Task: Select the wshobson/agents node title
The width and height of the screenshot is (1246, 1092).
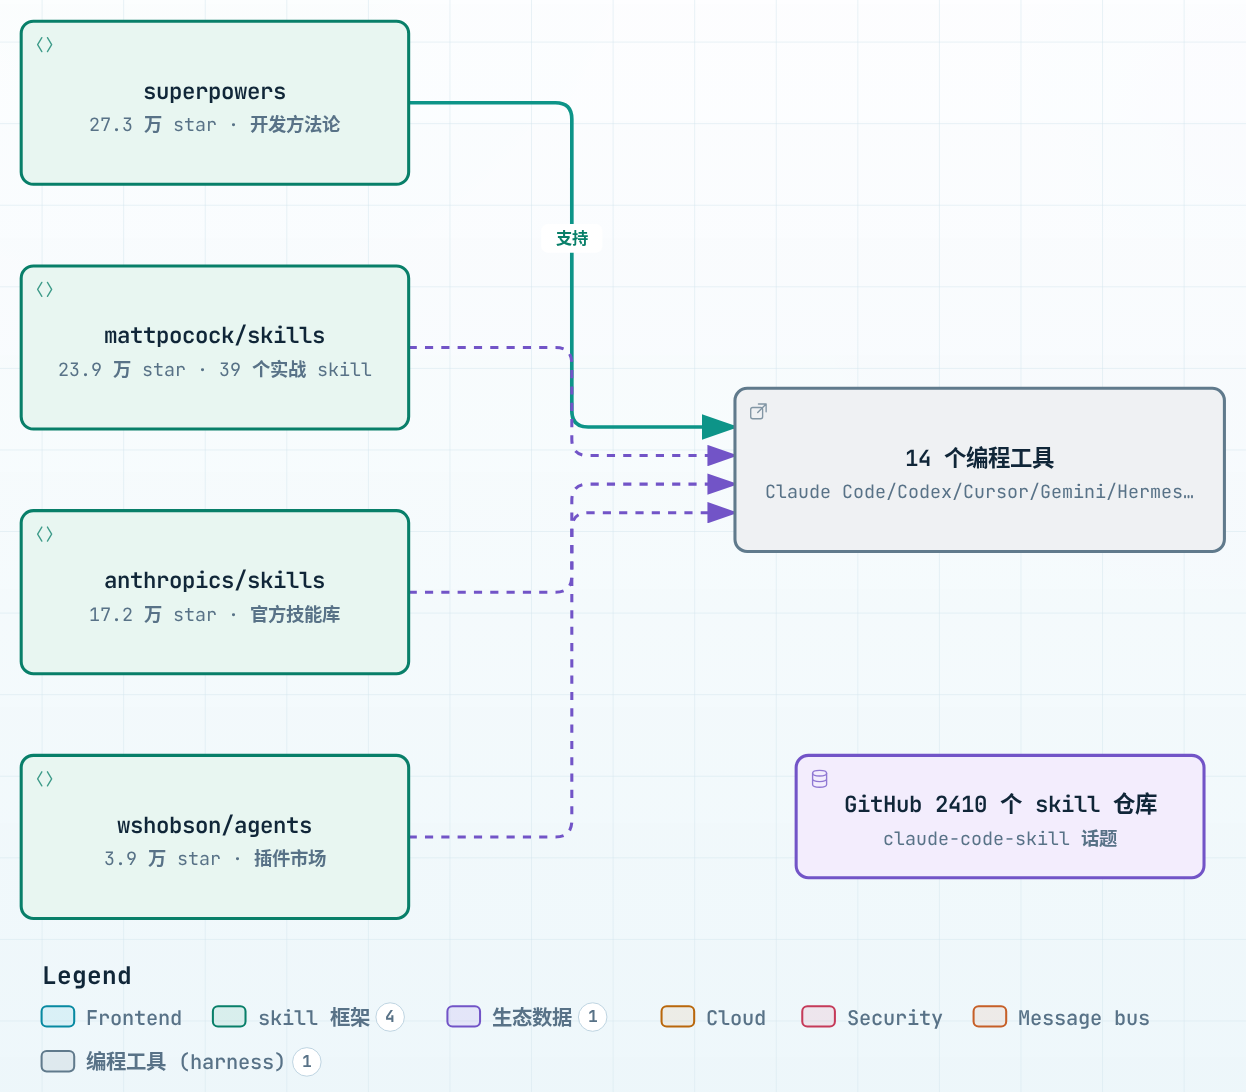Action: pyautogui.click(x=215, y=826)
